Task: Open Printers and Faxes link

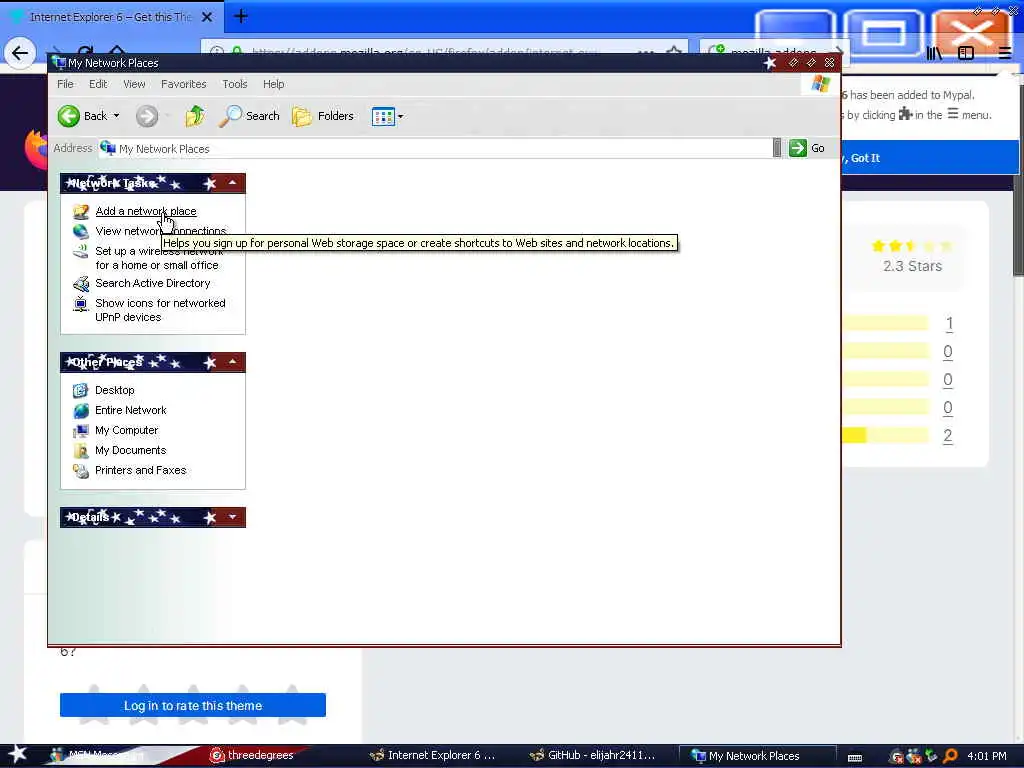Action: coord(140,470)
